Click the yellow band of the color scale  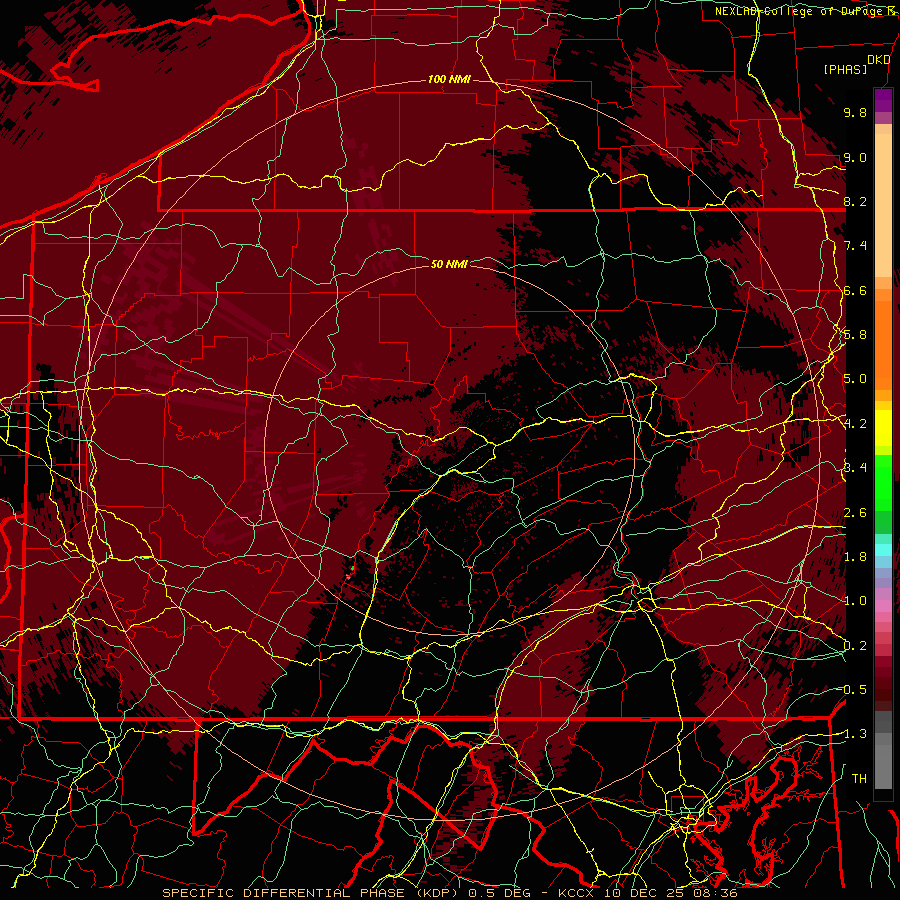click(x=883, y=428)
